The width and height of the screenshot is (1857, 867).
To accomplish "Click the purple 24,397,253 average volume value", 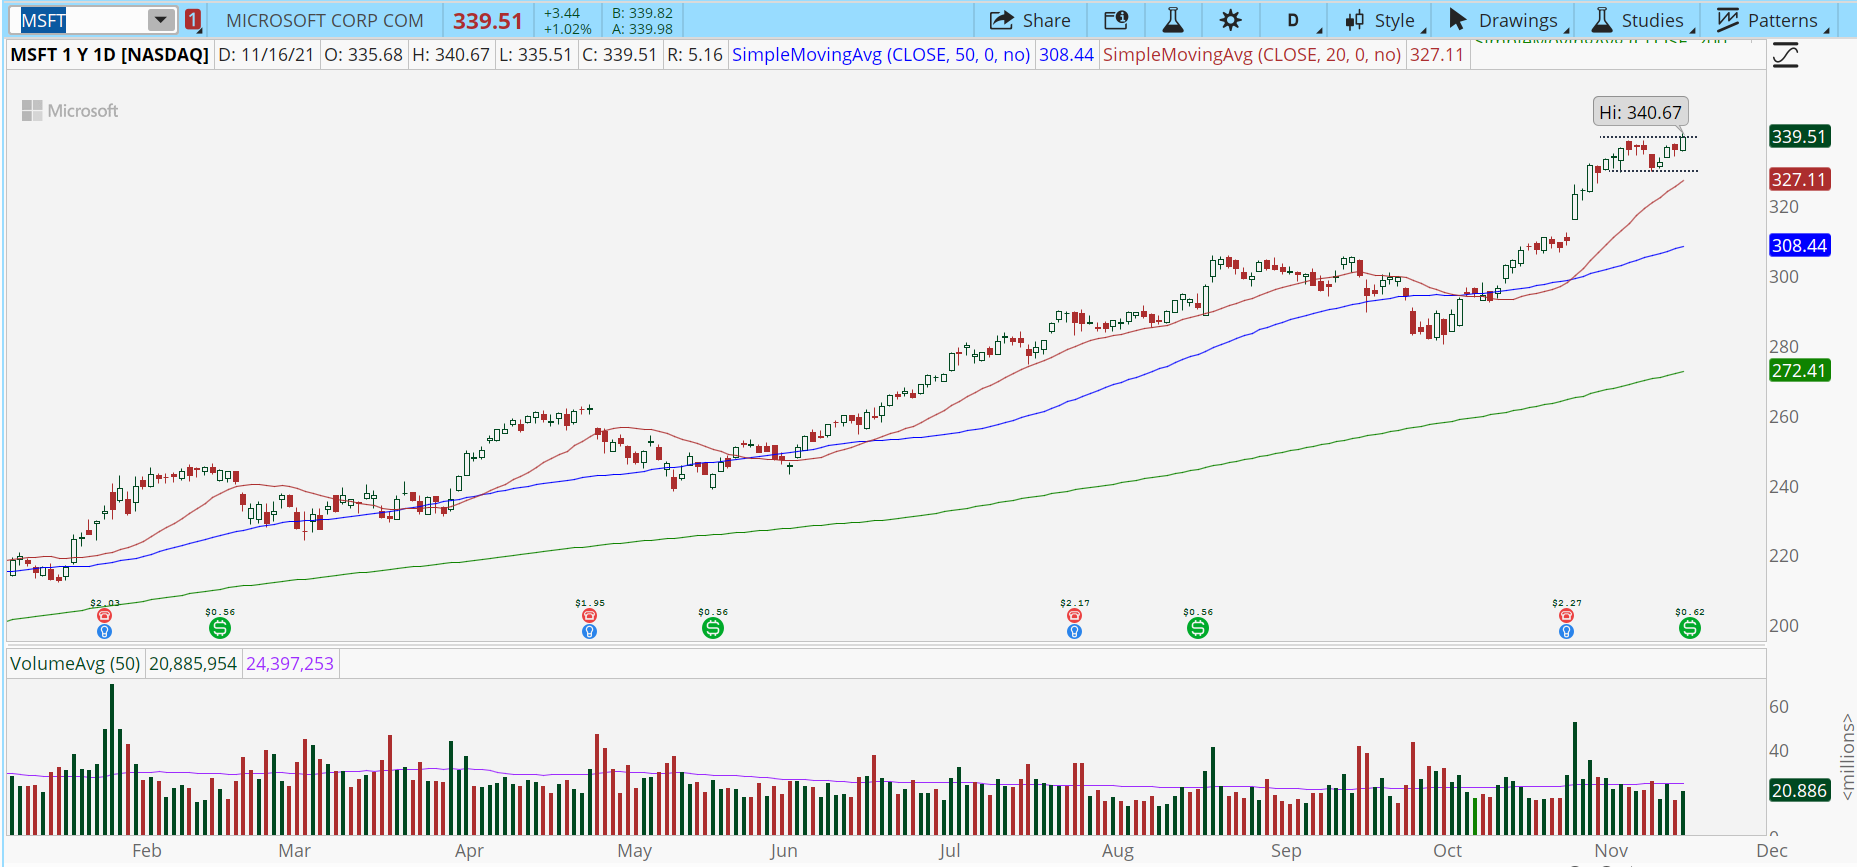I will [290, 664].
